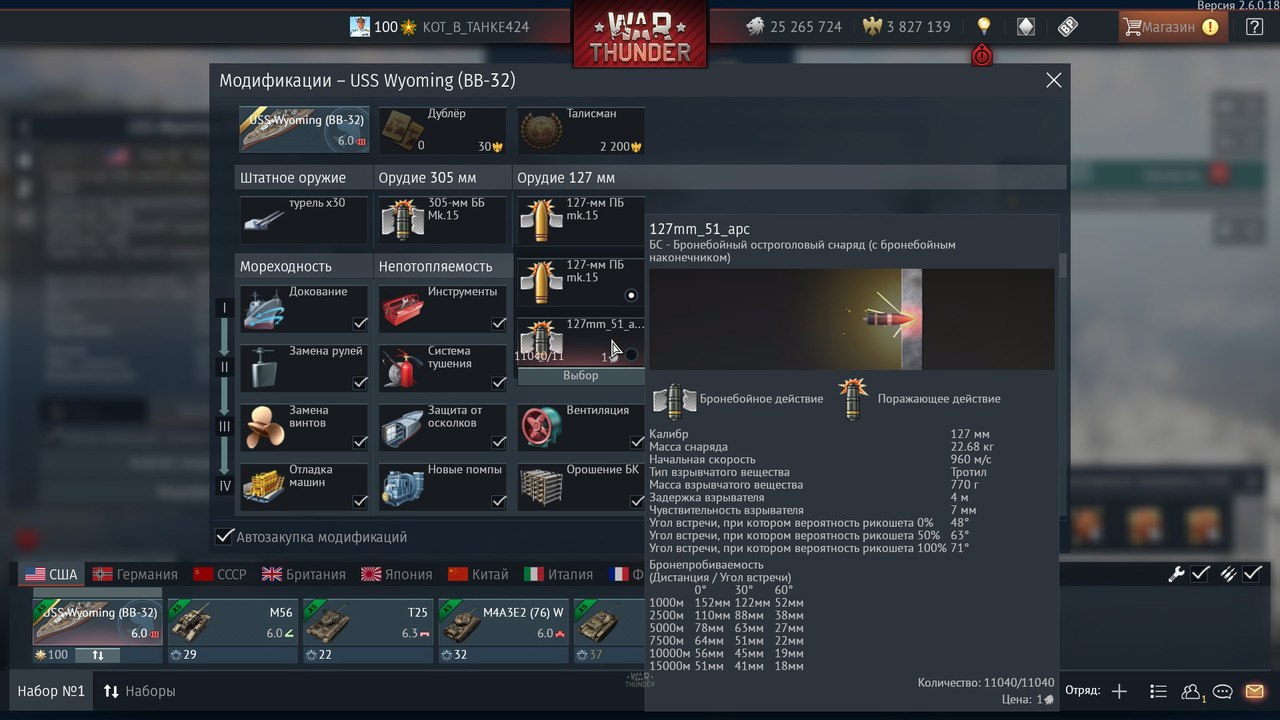The width and height of the screenshot is (1280, 720).
Task: Open the orange mail envelope icon
Action: click(x=1254, y=691)
